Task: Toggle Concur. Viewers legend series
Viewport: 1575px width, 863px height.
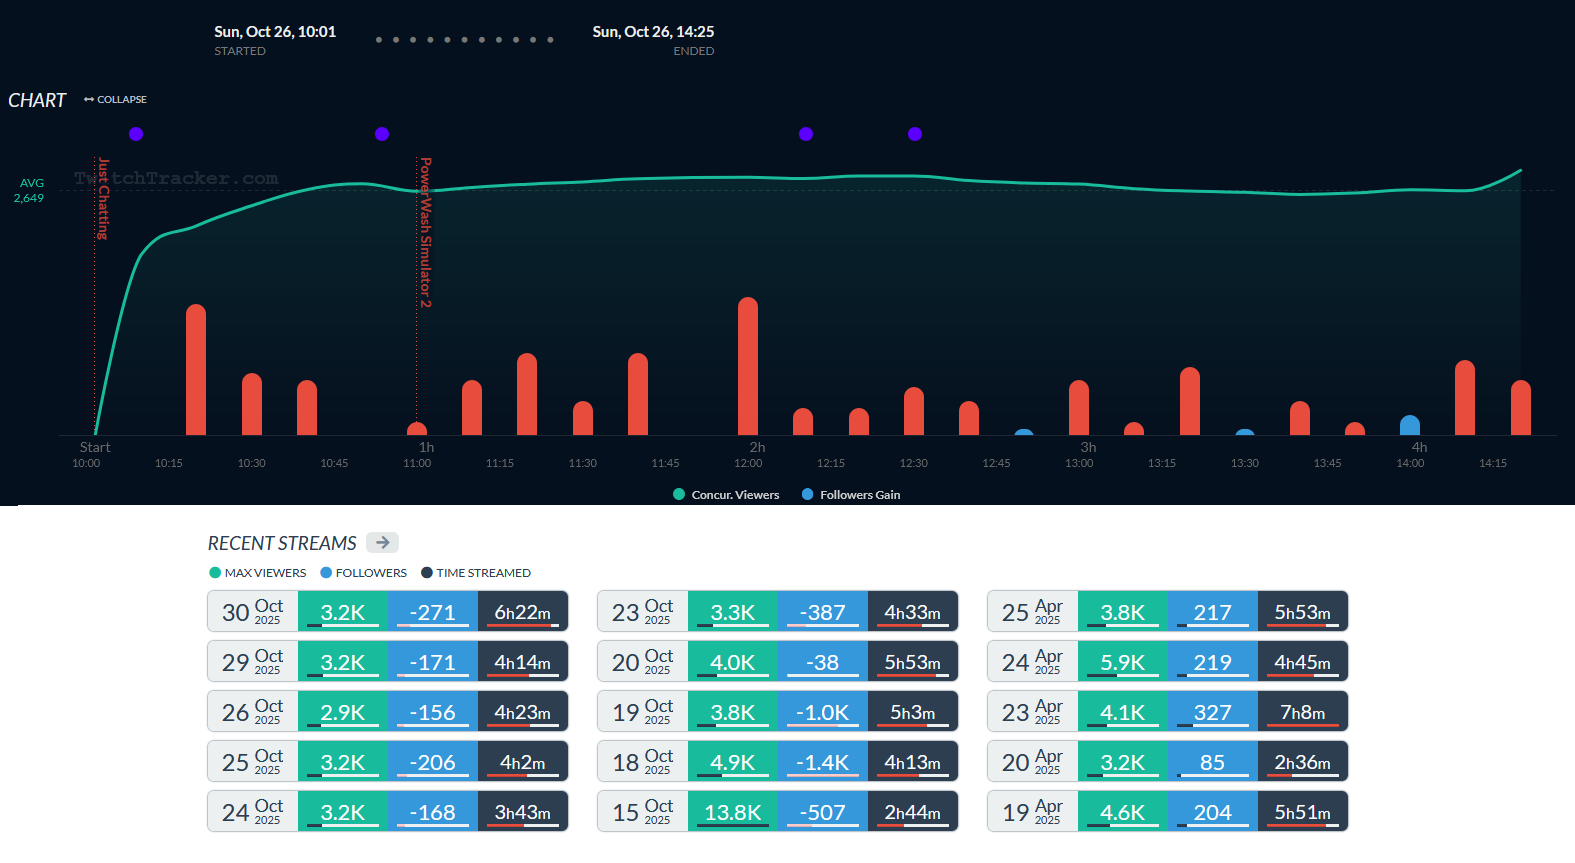Action: point(726,495)
